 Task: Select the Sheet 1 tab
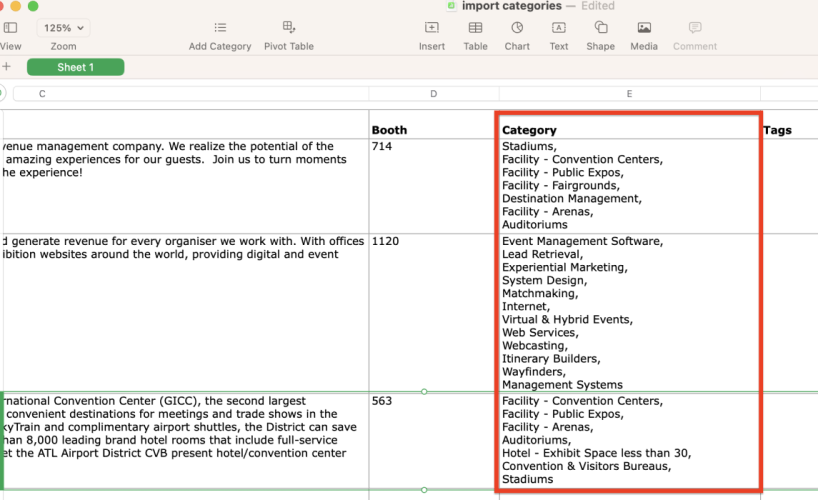point(76,67)
